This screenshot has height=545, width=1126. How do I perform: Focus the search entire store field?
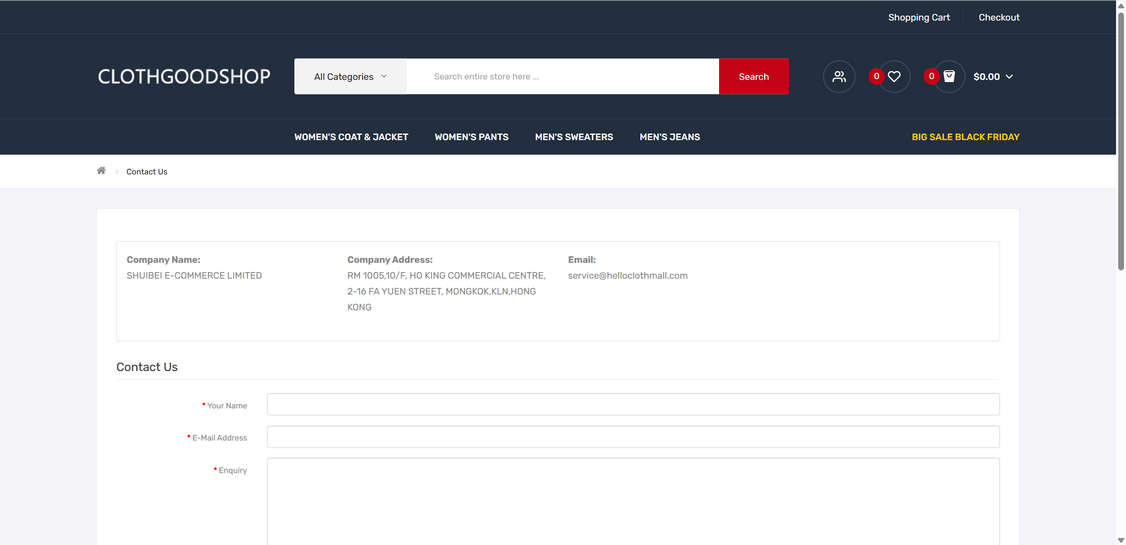[x=562, y=77]
